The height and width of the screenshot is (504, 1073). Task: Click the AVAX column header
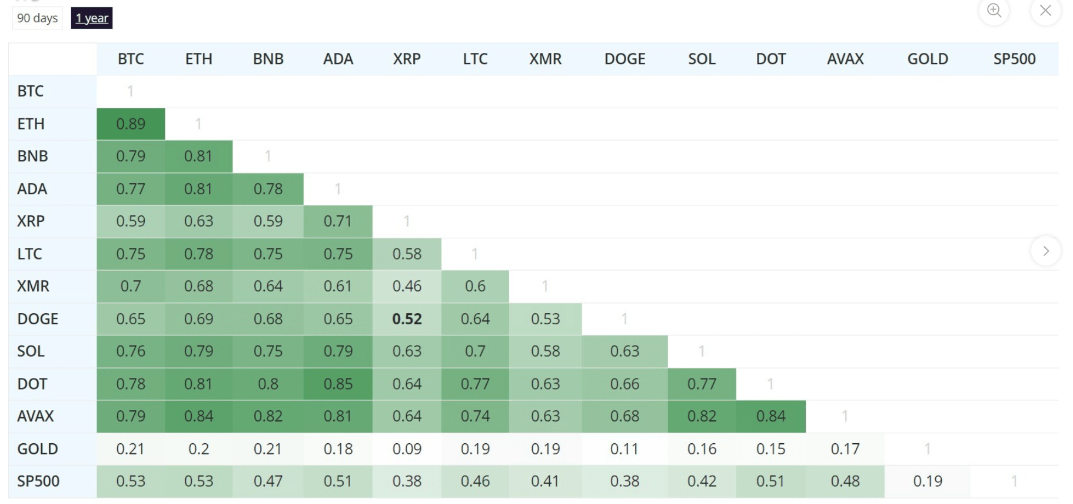(x=845, y=59)
